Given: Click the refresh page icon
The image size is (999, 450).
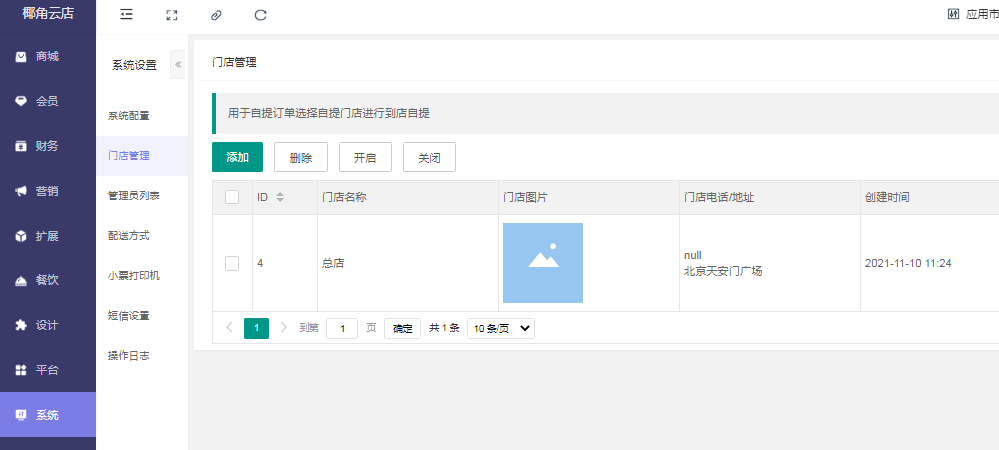Looking at the screenshot, I should [261, 15].
